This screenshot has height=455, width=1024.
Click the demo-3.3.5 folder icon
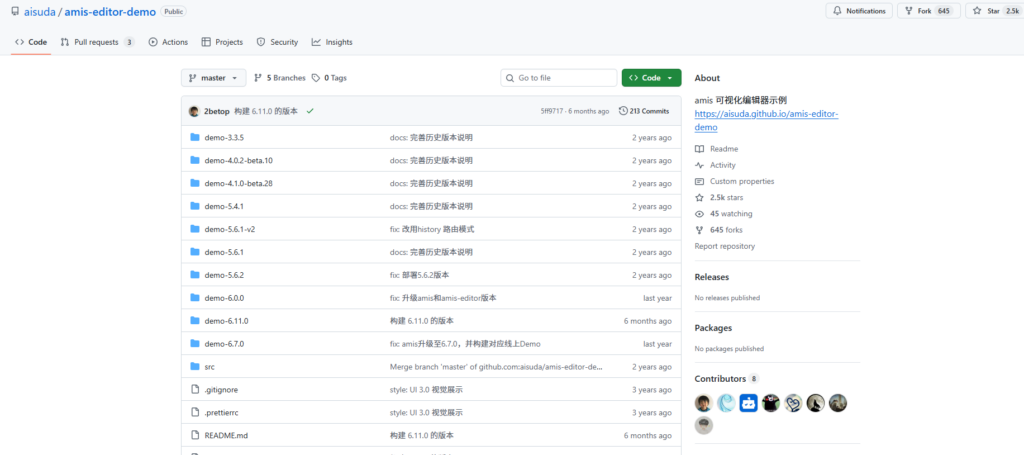pyautogui.click(x=195, y=137)
